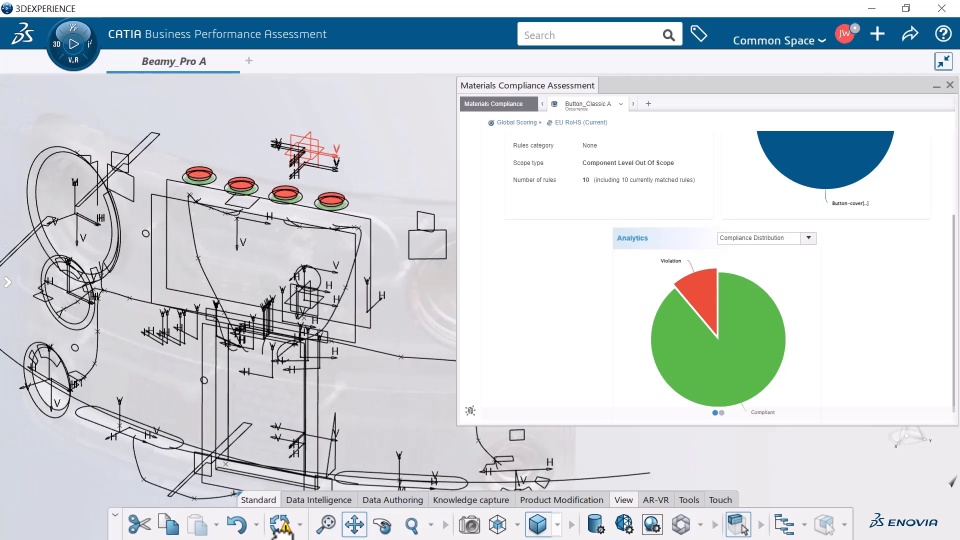Click the Fit All In zoom icon

point(326,525)
